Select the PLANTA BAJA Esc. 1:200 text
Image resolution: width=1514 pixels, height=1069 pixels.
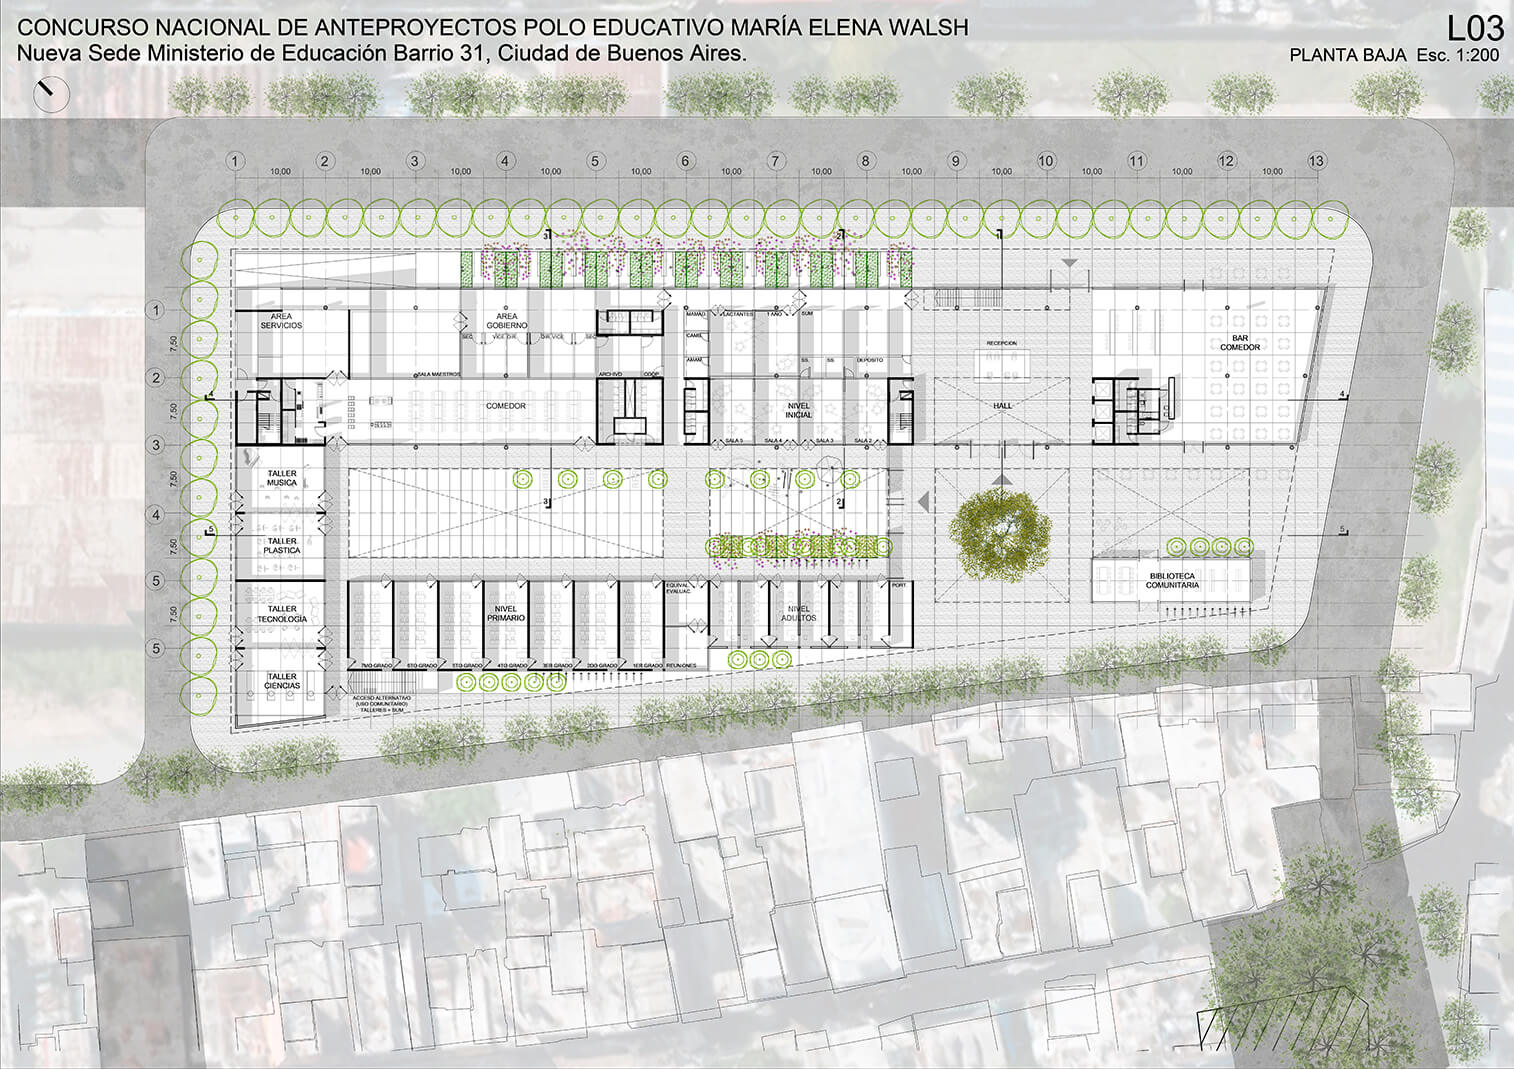pyautogui.click(x=1393, y=56)
